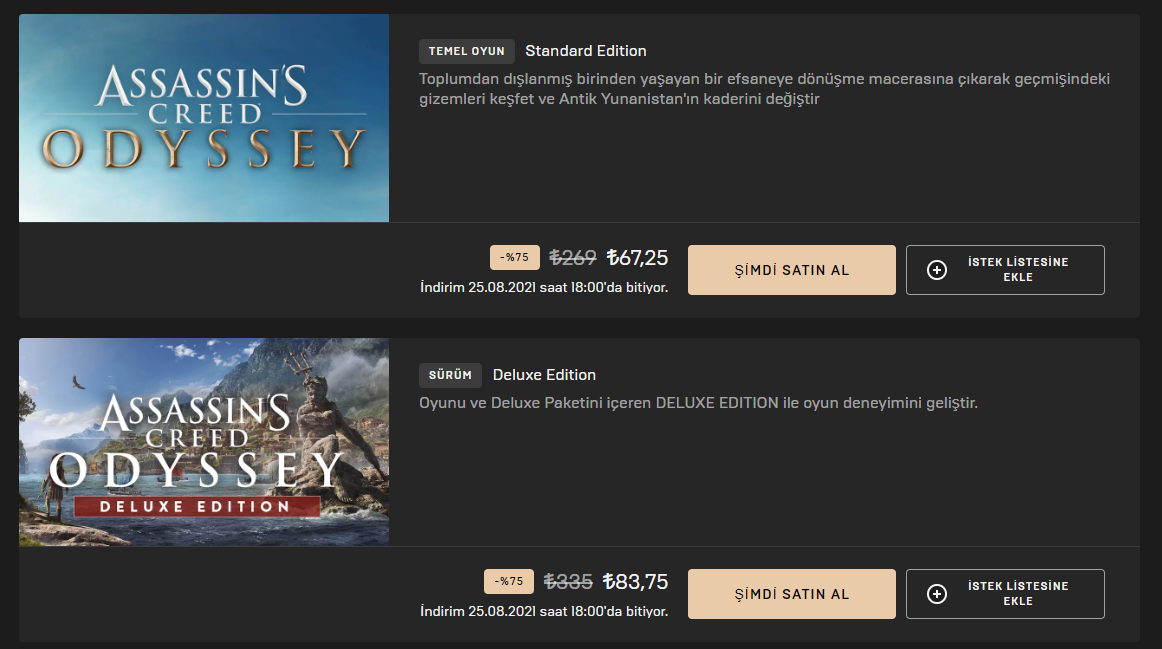Viewport: 1162px width, 649px height.
Task: Click the -%75 discount badge beside ₺335
Action: pyautogui.click(x=509, y=582)
